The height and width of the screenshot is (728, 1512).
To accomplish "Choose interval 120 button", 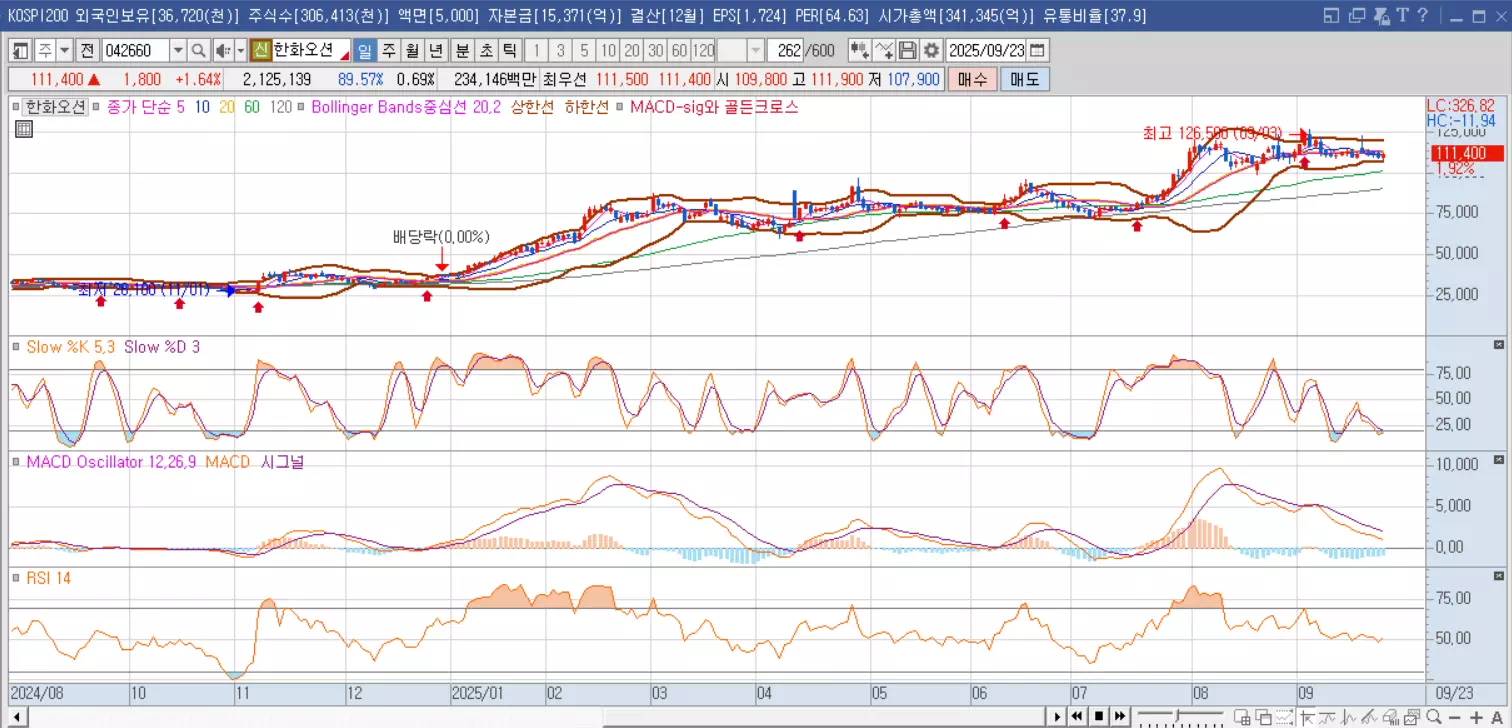I will 703,51.
